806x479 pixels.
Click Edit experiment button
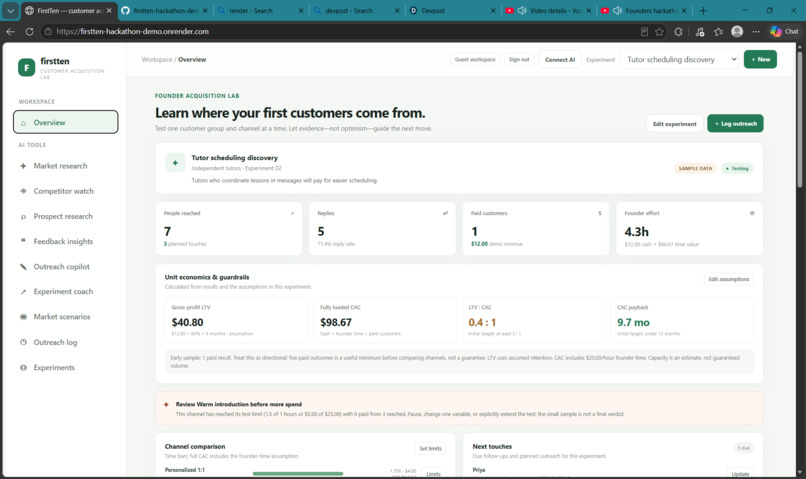(x=674, y=124)
